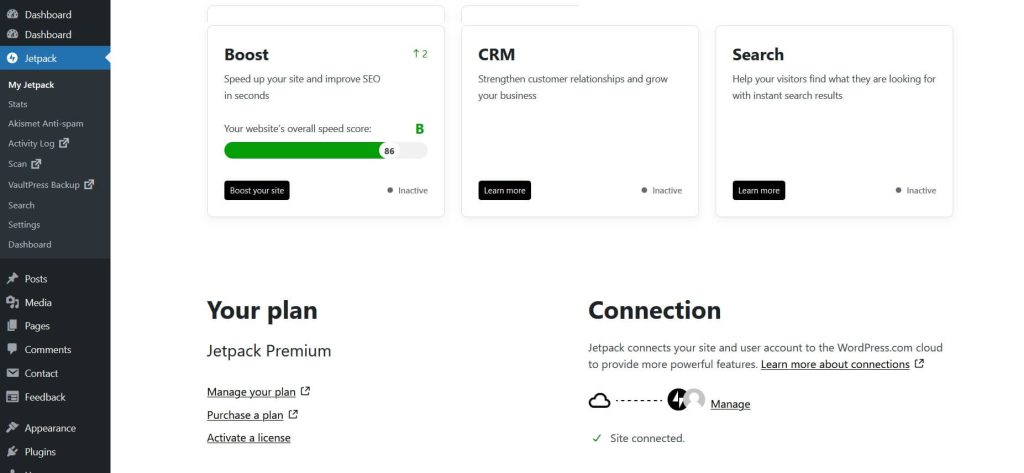This screenshot has width=1024, height=473.
Task: Click the Pages icon in sidebar
Action: pyautogui.click(x=12, y=325)
